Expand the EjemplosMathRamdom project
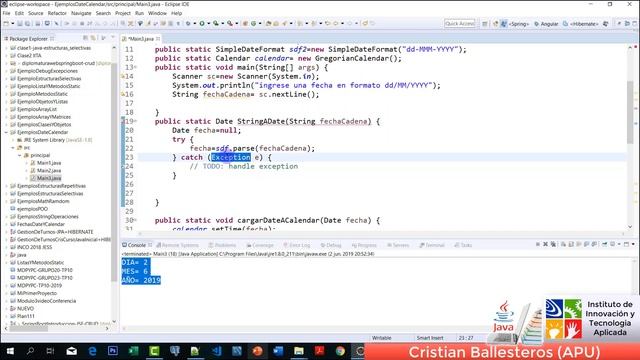The height and width of the screenshot is (360, 640). (x=6, y=201)
